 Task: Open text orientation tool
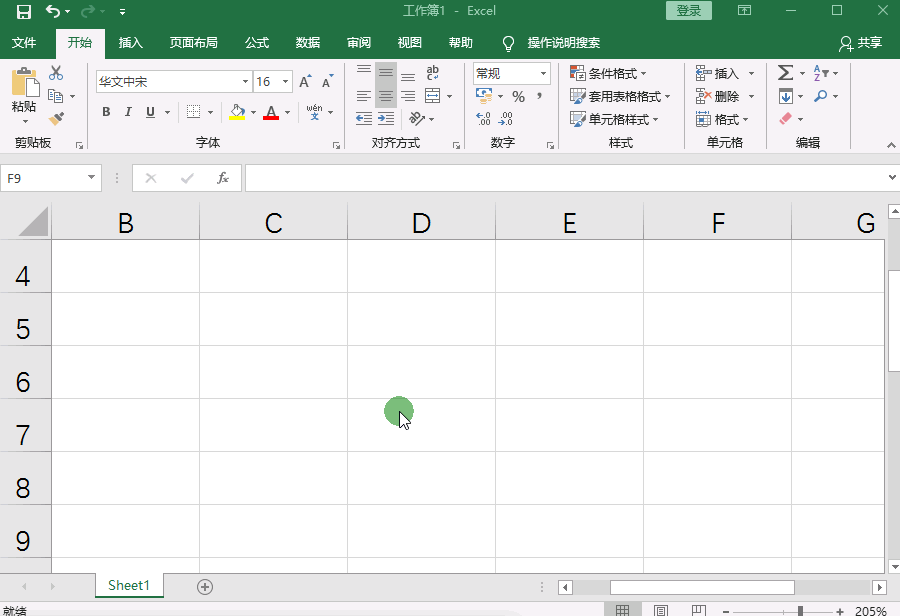pos(417,119)
